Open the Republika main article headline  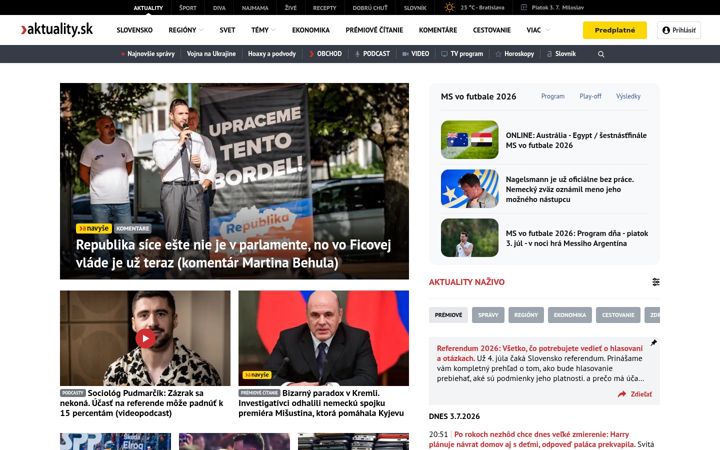point(233,253)
